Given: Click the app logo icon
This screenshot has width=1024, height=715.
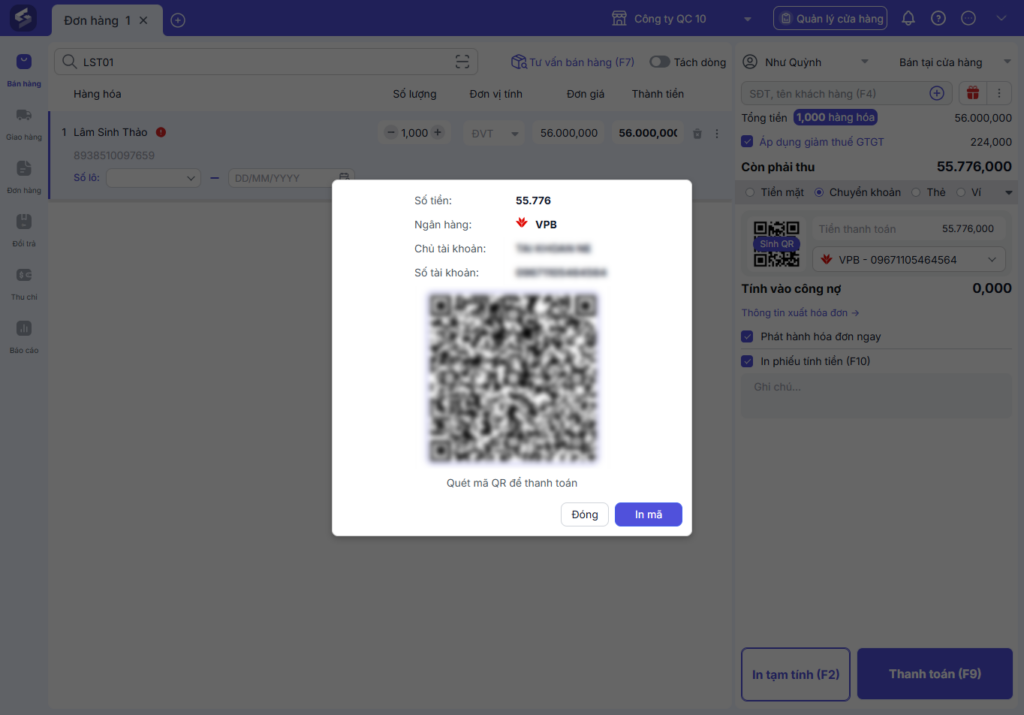Looking at the screenshot, I should click(24, 18).
